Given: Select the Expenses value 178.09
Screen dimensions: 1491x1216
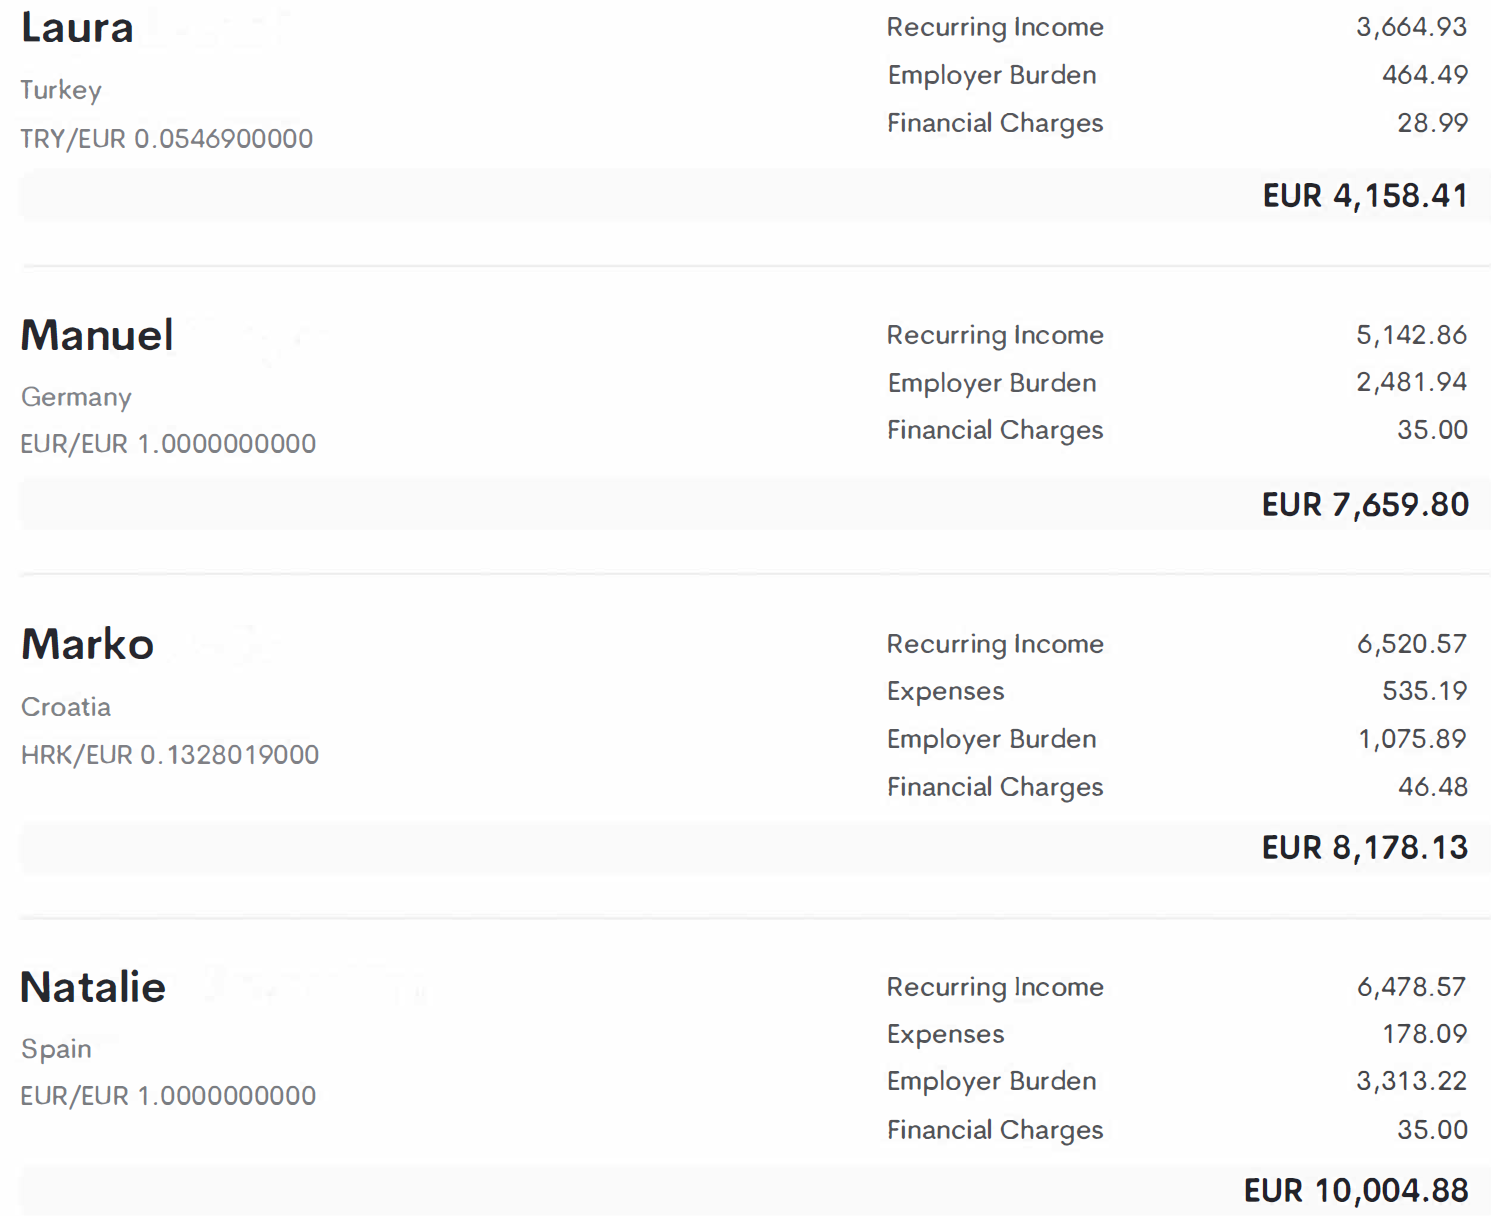Looking at the screenshot, I should 1424,1034.
